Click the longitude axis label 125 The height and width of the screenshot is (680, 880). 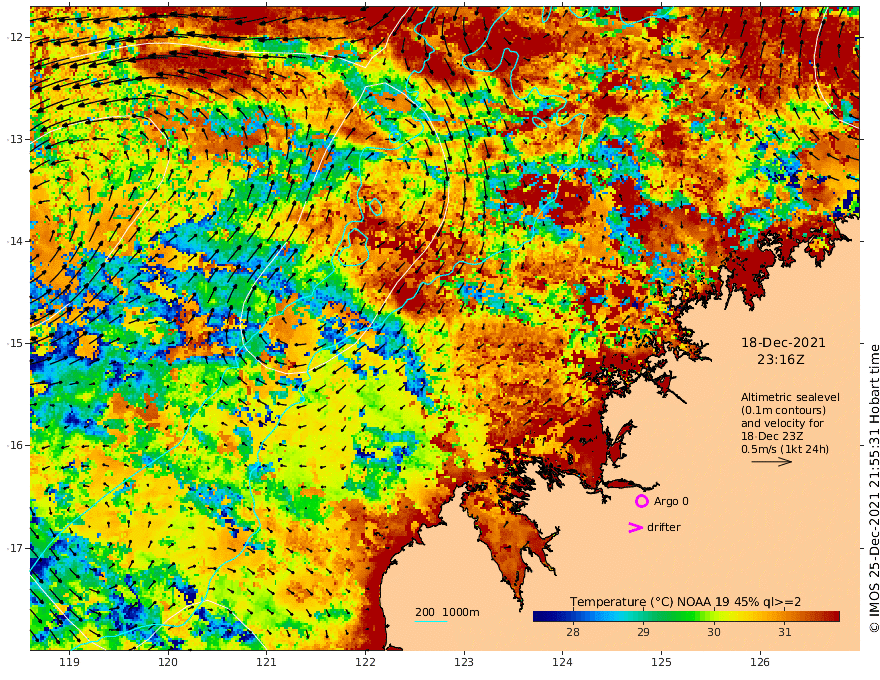point(661,662)
